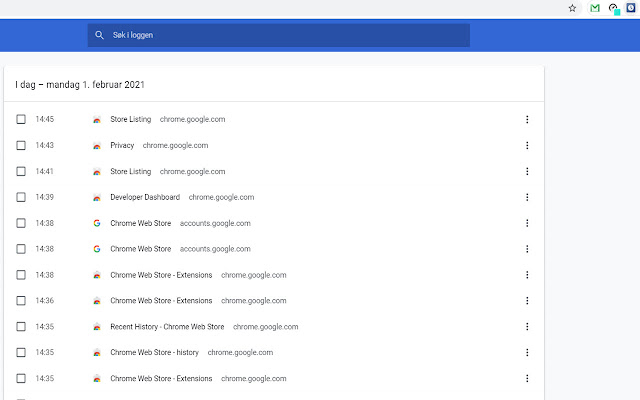Click the '14:39' timestamp of Developer Dashboard
The image size is (640, 400).
click(44, 197)
